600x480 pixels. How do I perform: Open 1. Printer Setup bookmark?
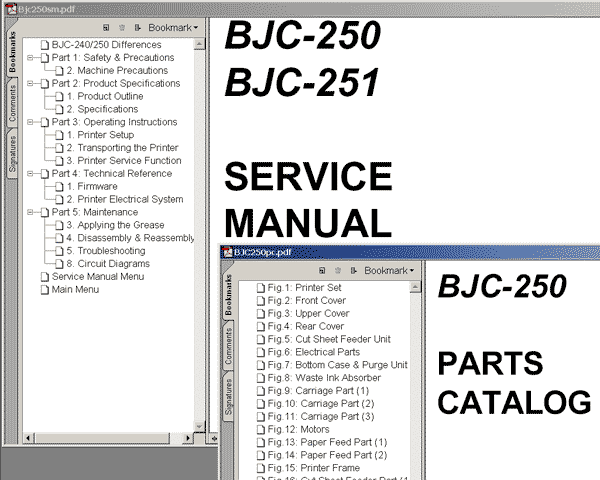click(100, 135)
